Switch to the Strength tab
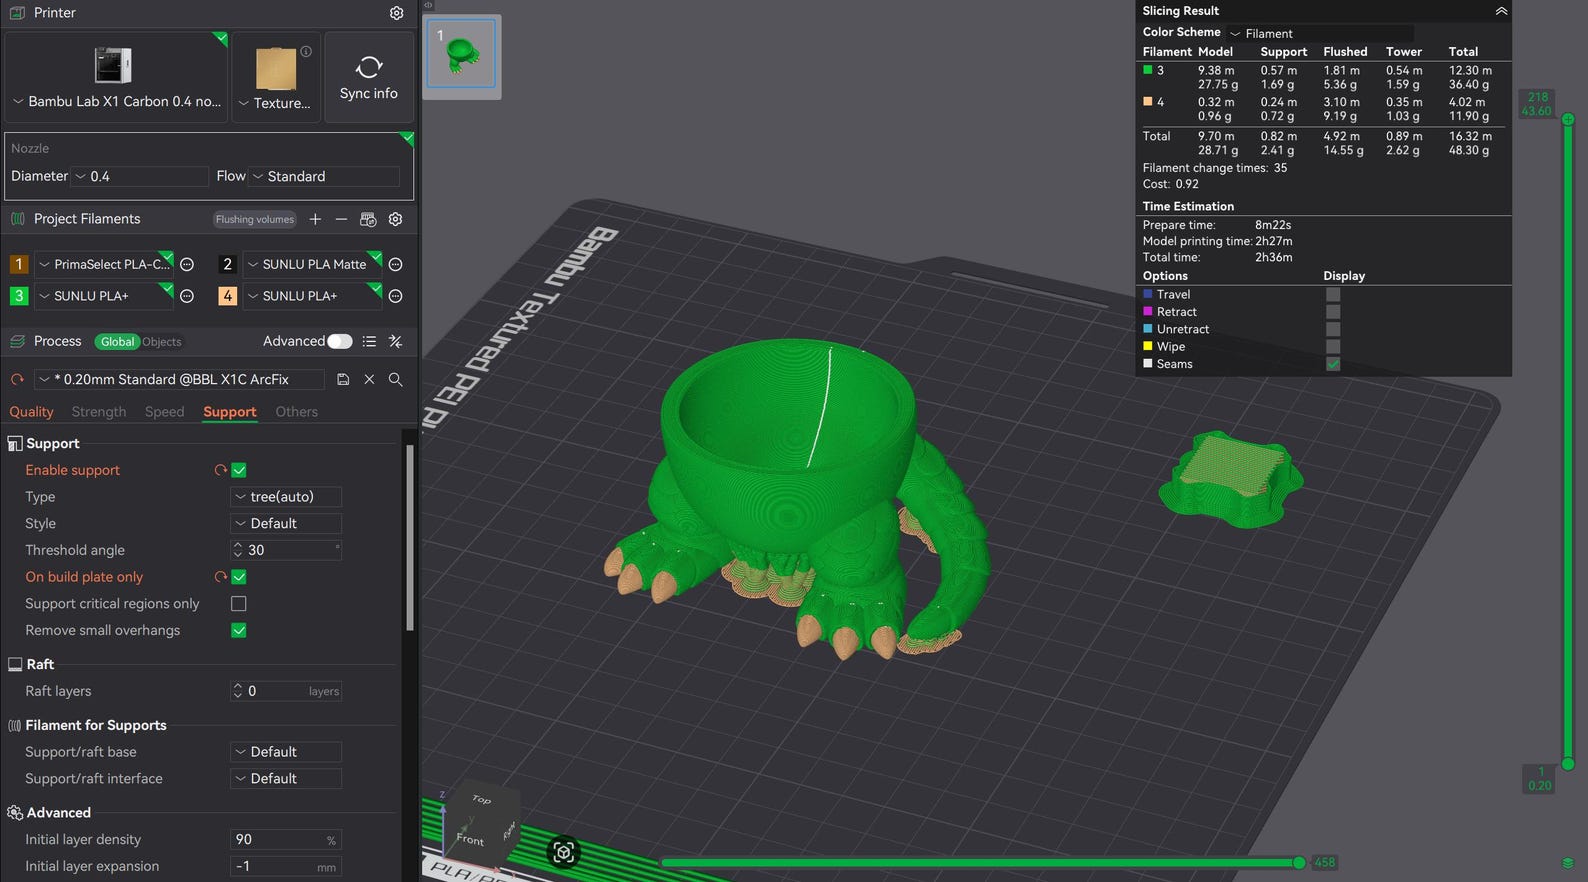 coord(99,412)
